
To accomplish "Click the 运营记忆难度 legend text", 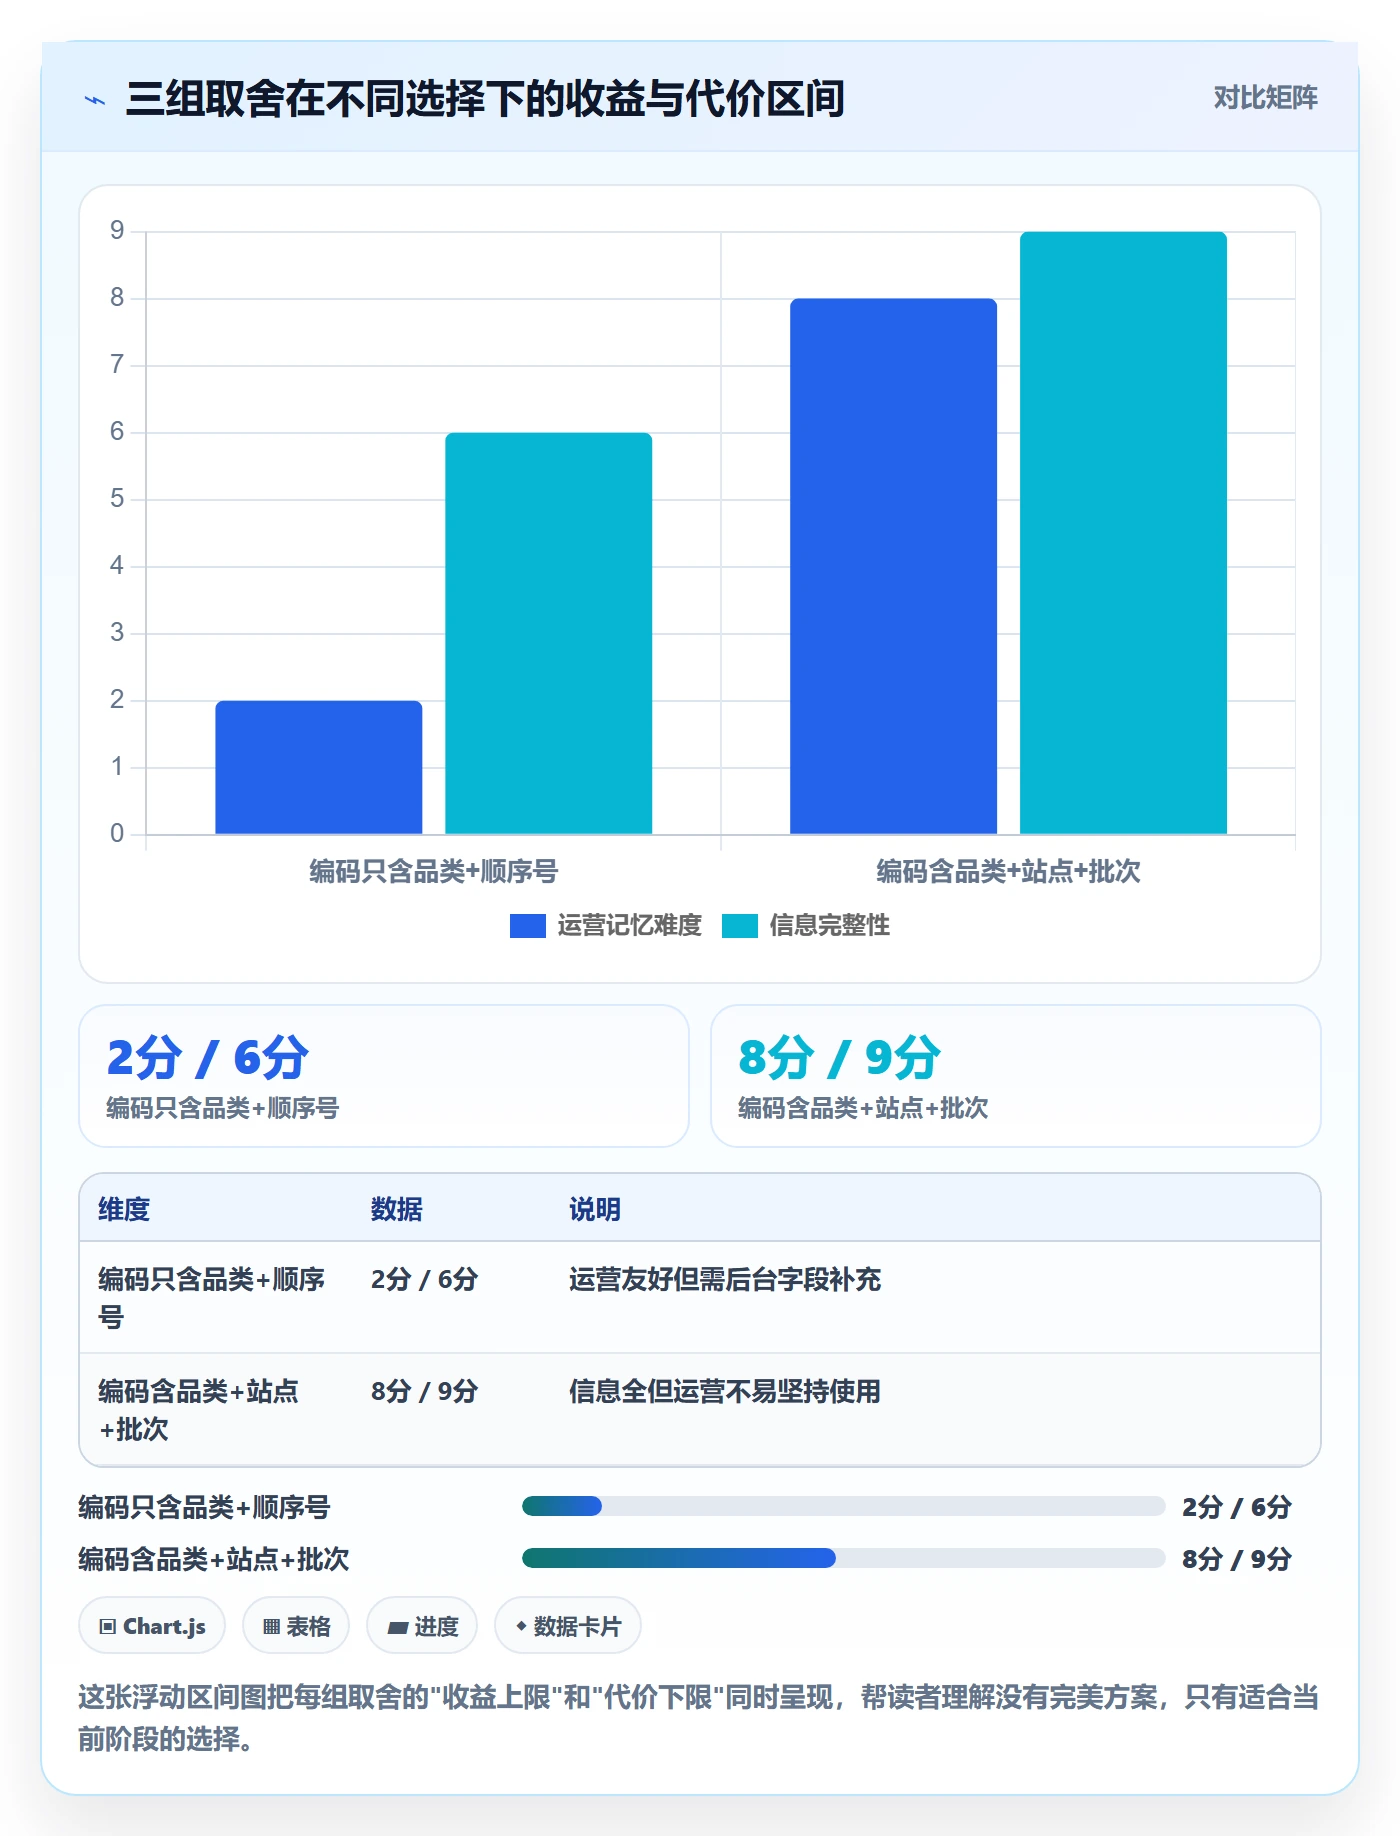I will (x=629, y=926).
